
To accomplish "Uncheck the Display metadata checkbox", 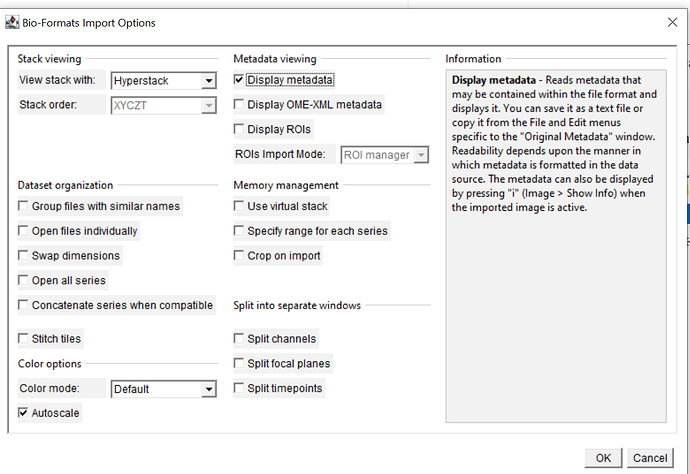I will click(x=239, y=80).
